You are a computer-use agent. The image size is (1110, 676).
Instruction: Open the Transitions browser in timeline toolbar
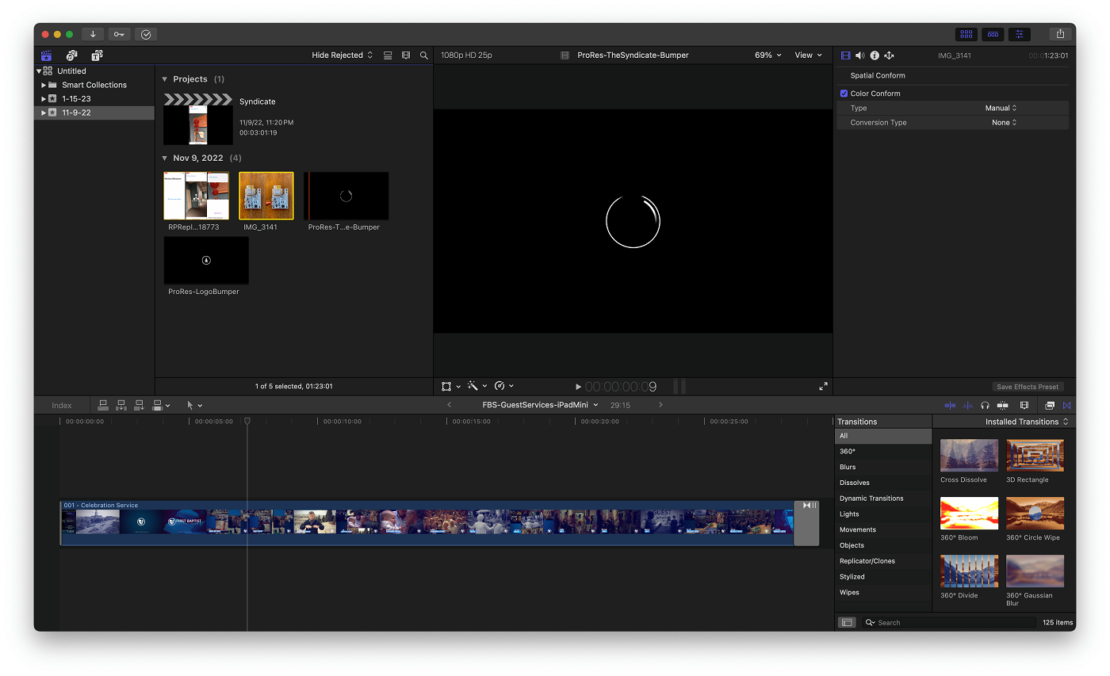1066,405
